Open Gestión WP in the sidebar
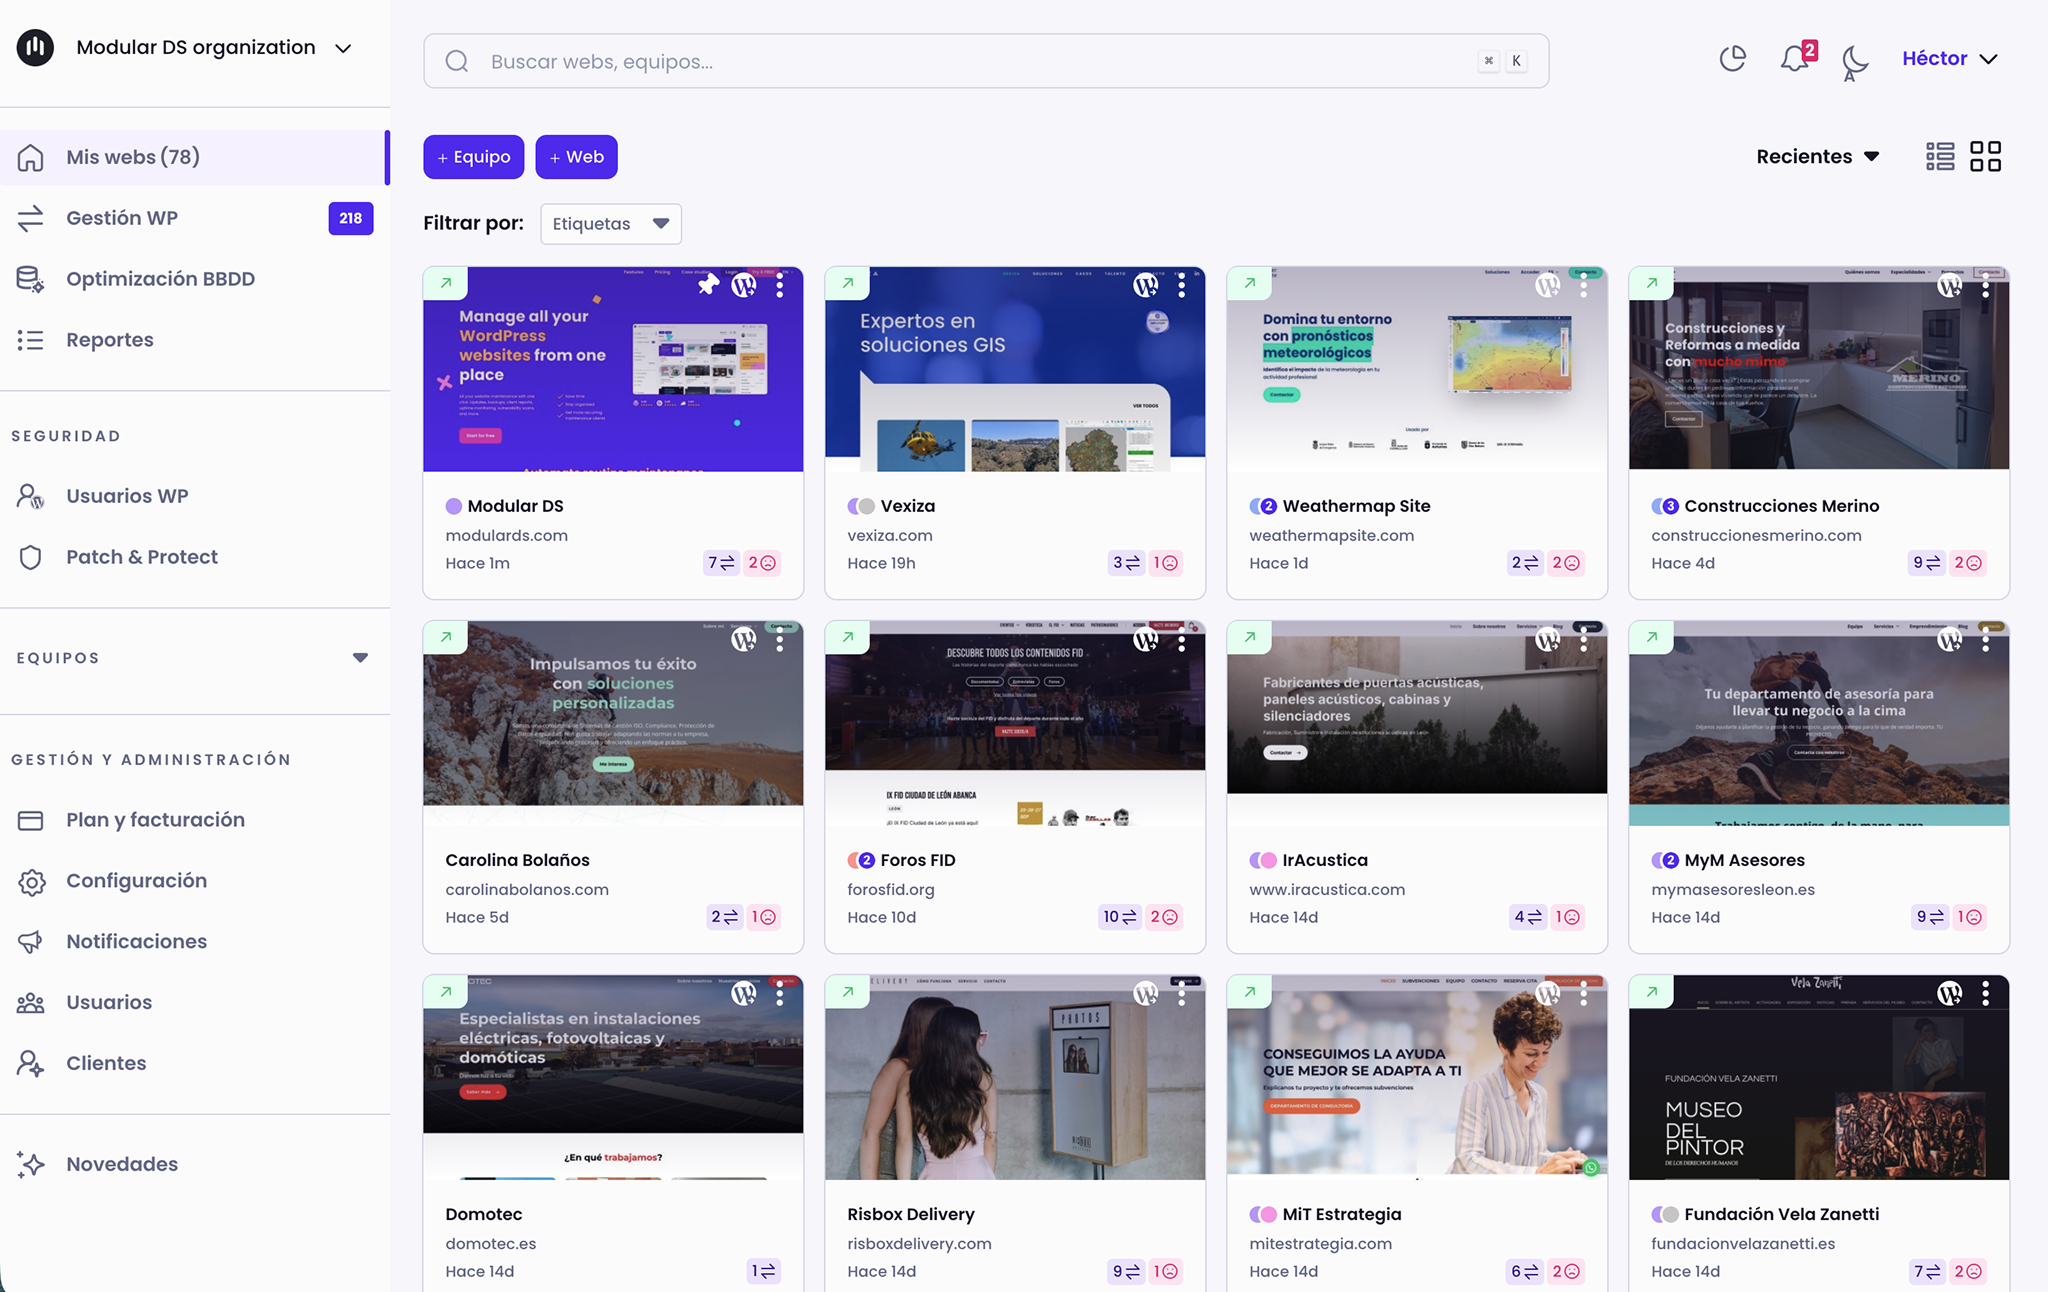2048x1292 pixels. click(x=122, y=218)
